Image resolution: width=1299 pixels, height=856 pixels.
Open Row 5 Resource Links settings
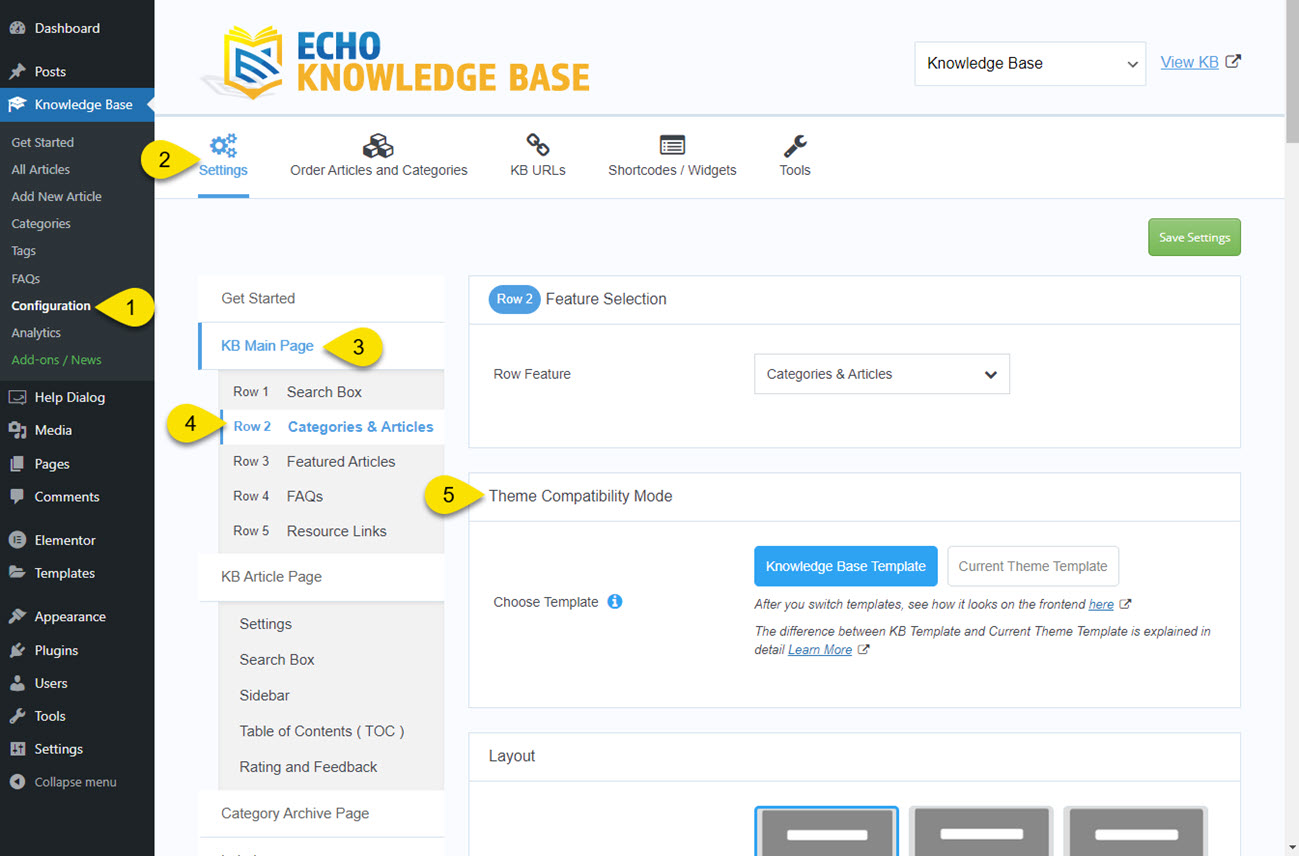point(332,531)
